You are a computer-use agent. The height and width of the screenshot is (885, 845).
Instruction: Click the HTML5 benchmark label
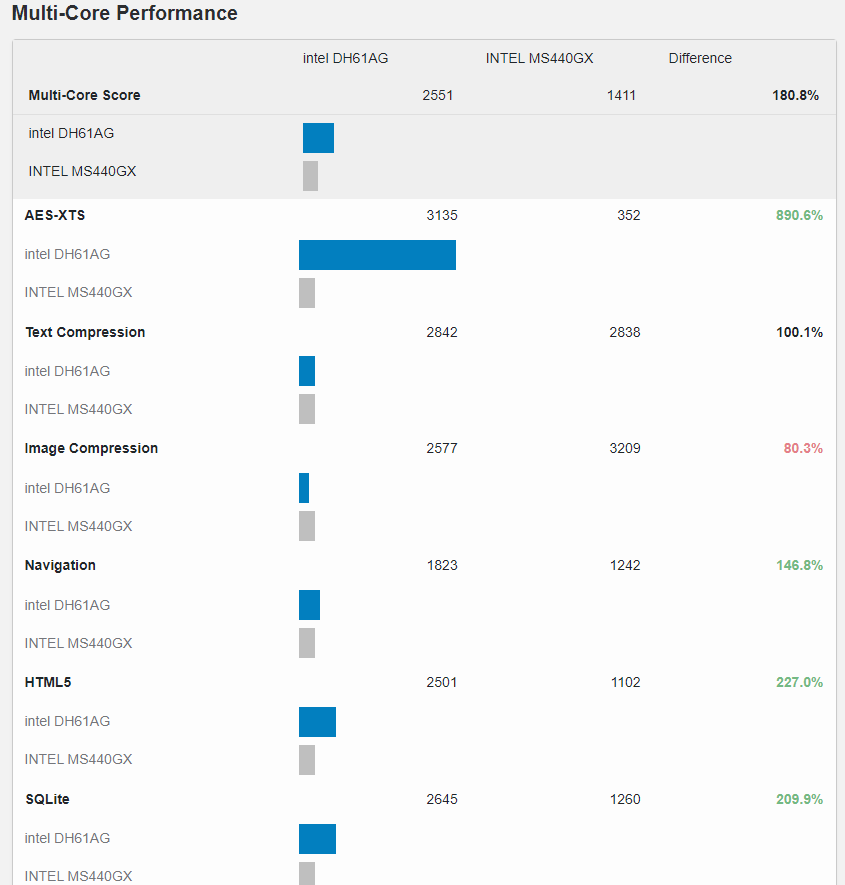(48, 682)
